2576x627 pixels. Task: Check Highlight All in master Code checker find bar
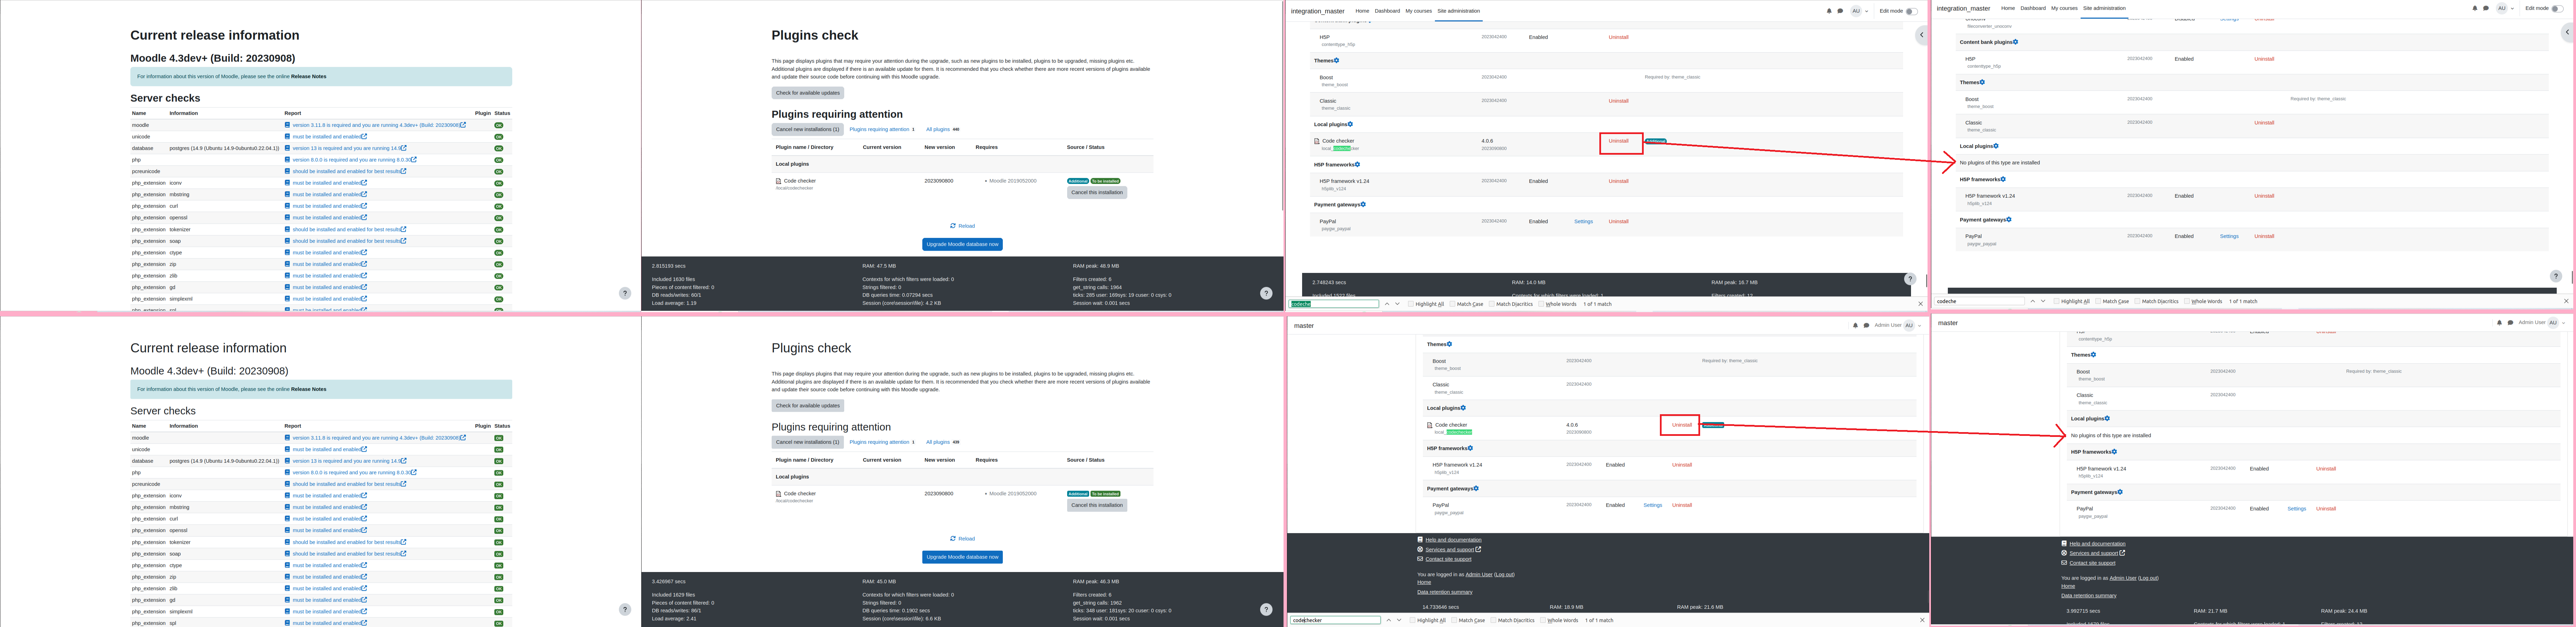click(x=1412, y=620)
